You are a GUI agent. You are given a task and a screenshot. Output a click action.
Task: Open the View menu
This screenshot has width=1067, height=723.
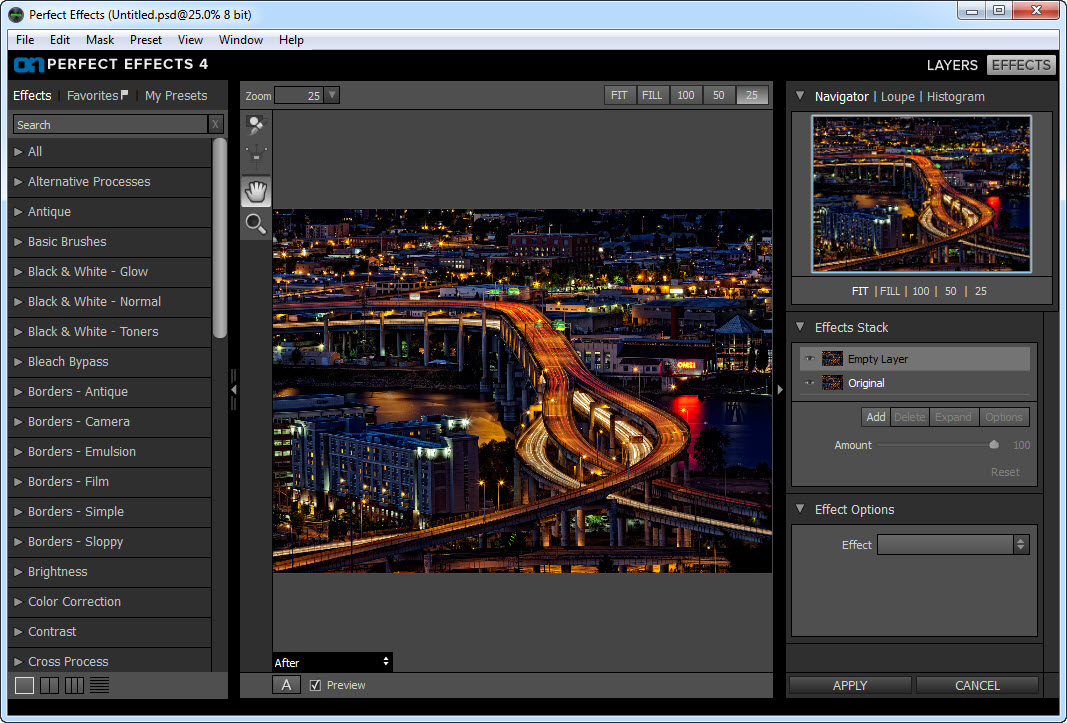191,39
